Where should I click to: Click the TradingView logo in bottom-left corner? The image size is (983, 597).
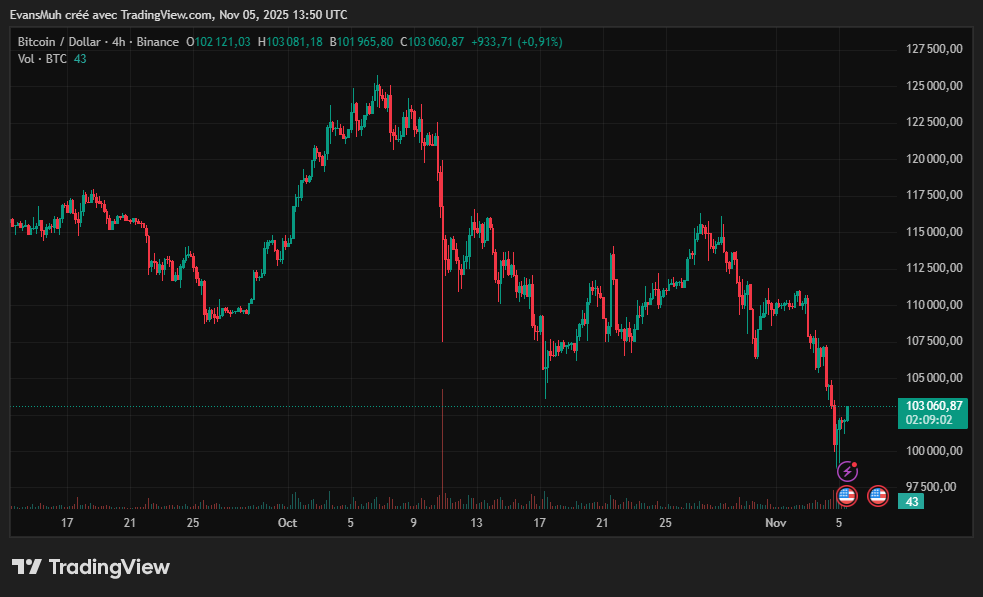(x=90, y=567)
